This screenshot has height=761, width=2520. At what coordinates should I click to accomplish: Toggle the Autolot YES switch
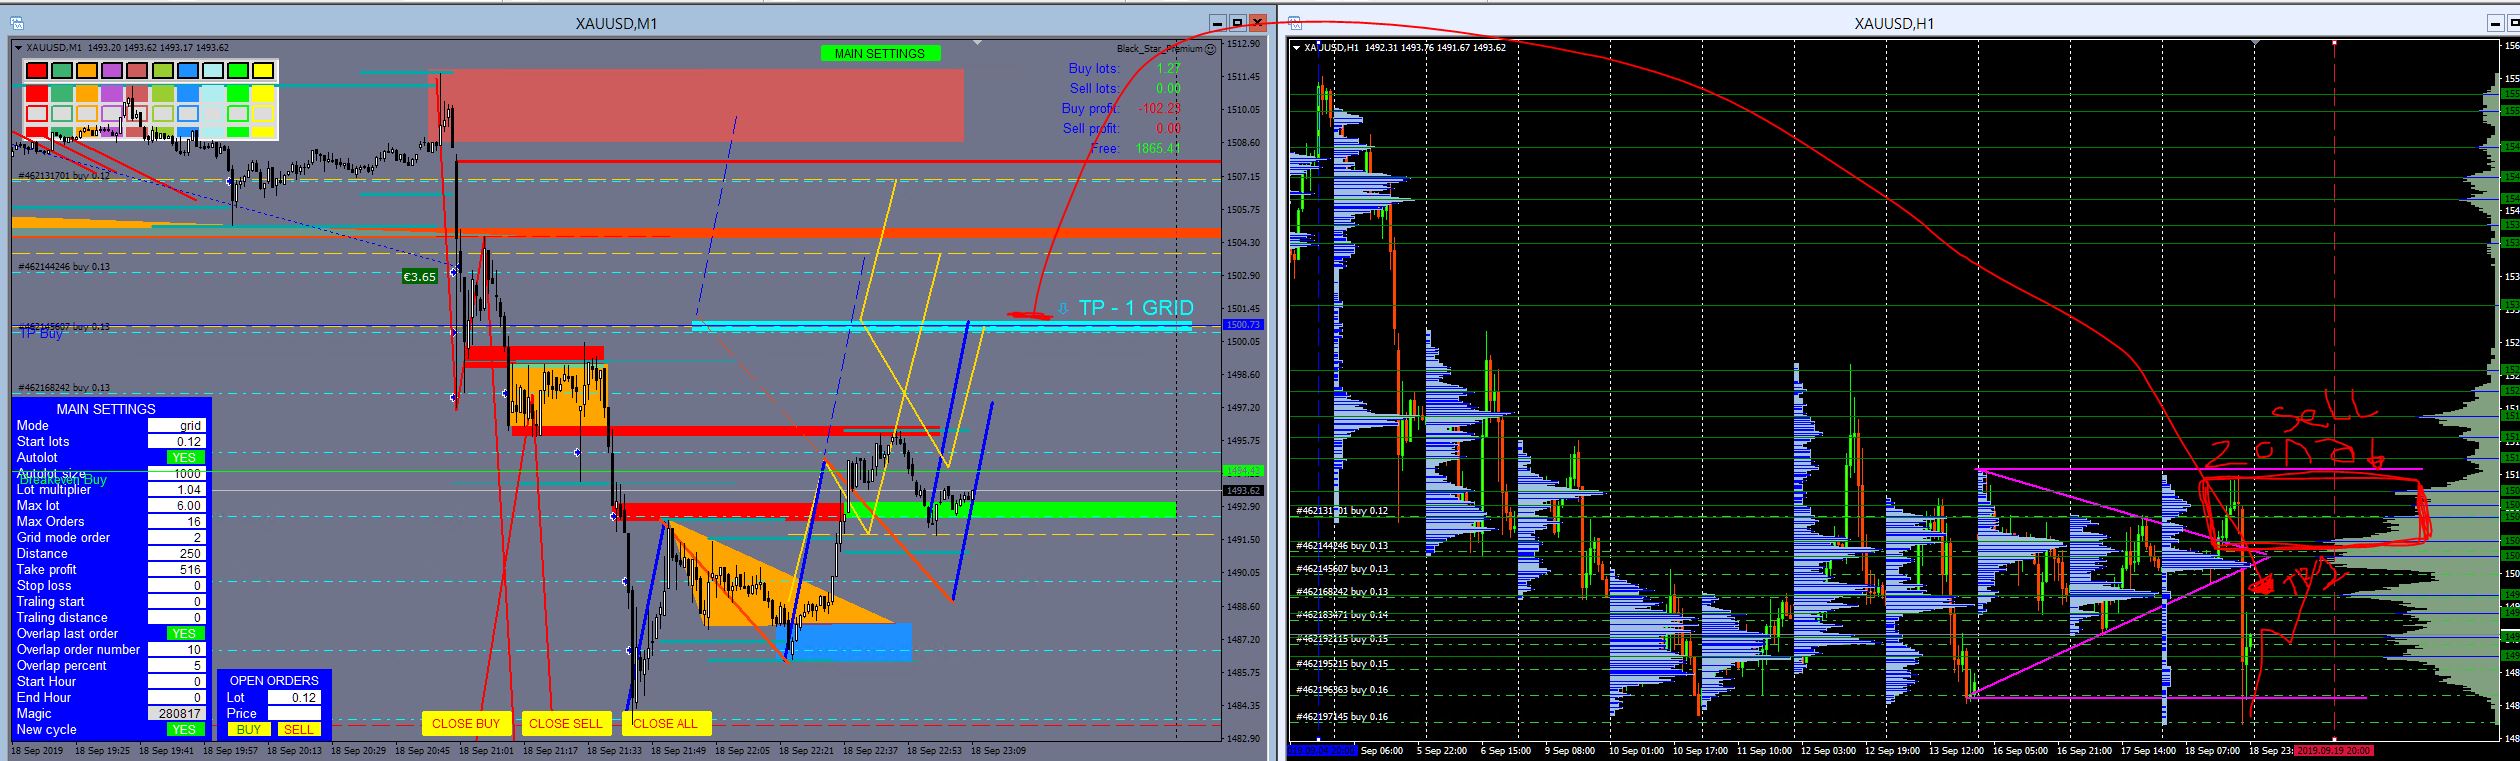pos(184,457)
